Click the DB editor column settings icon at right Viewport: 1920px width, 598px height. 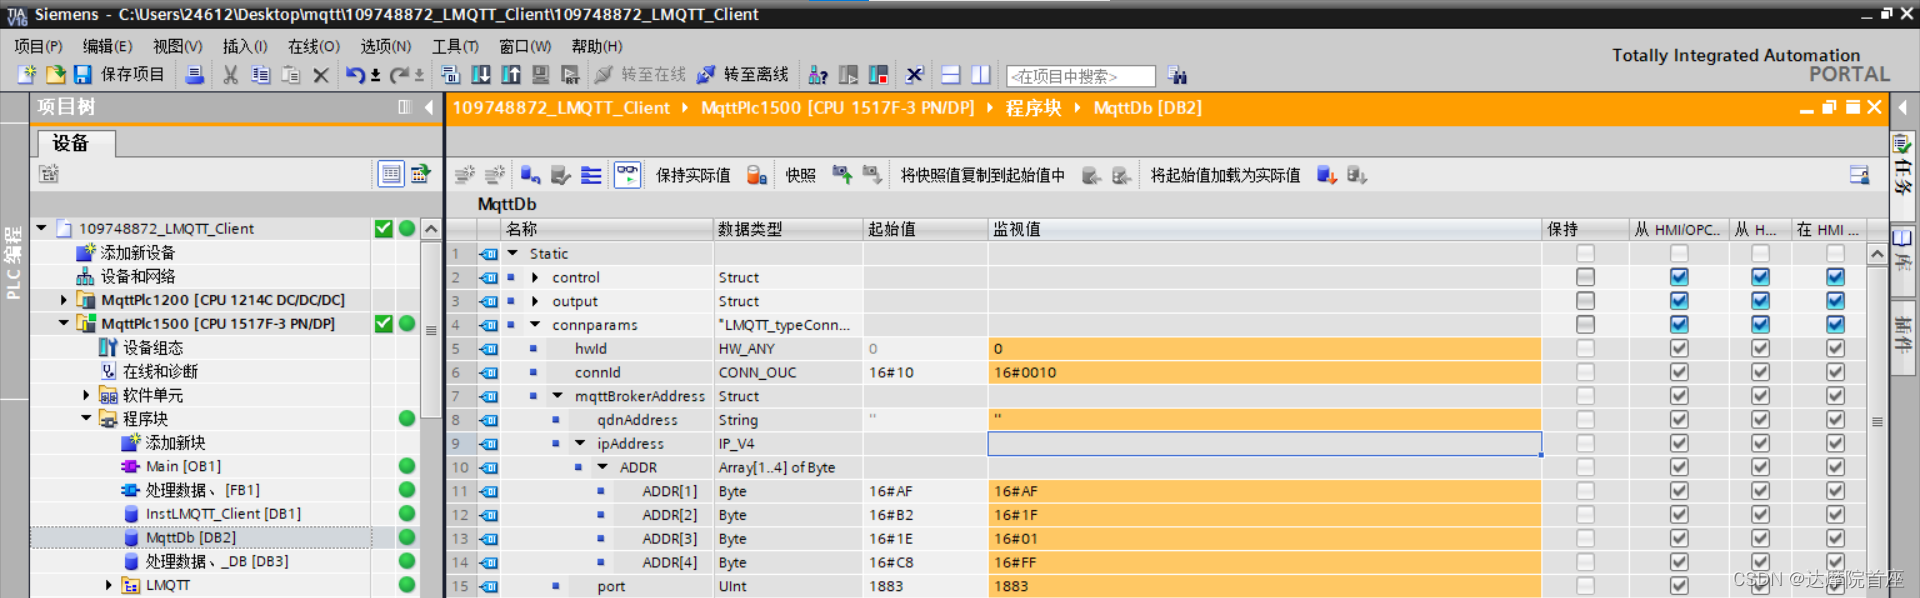point(1859,175)
